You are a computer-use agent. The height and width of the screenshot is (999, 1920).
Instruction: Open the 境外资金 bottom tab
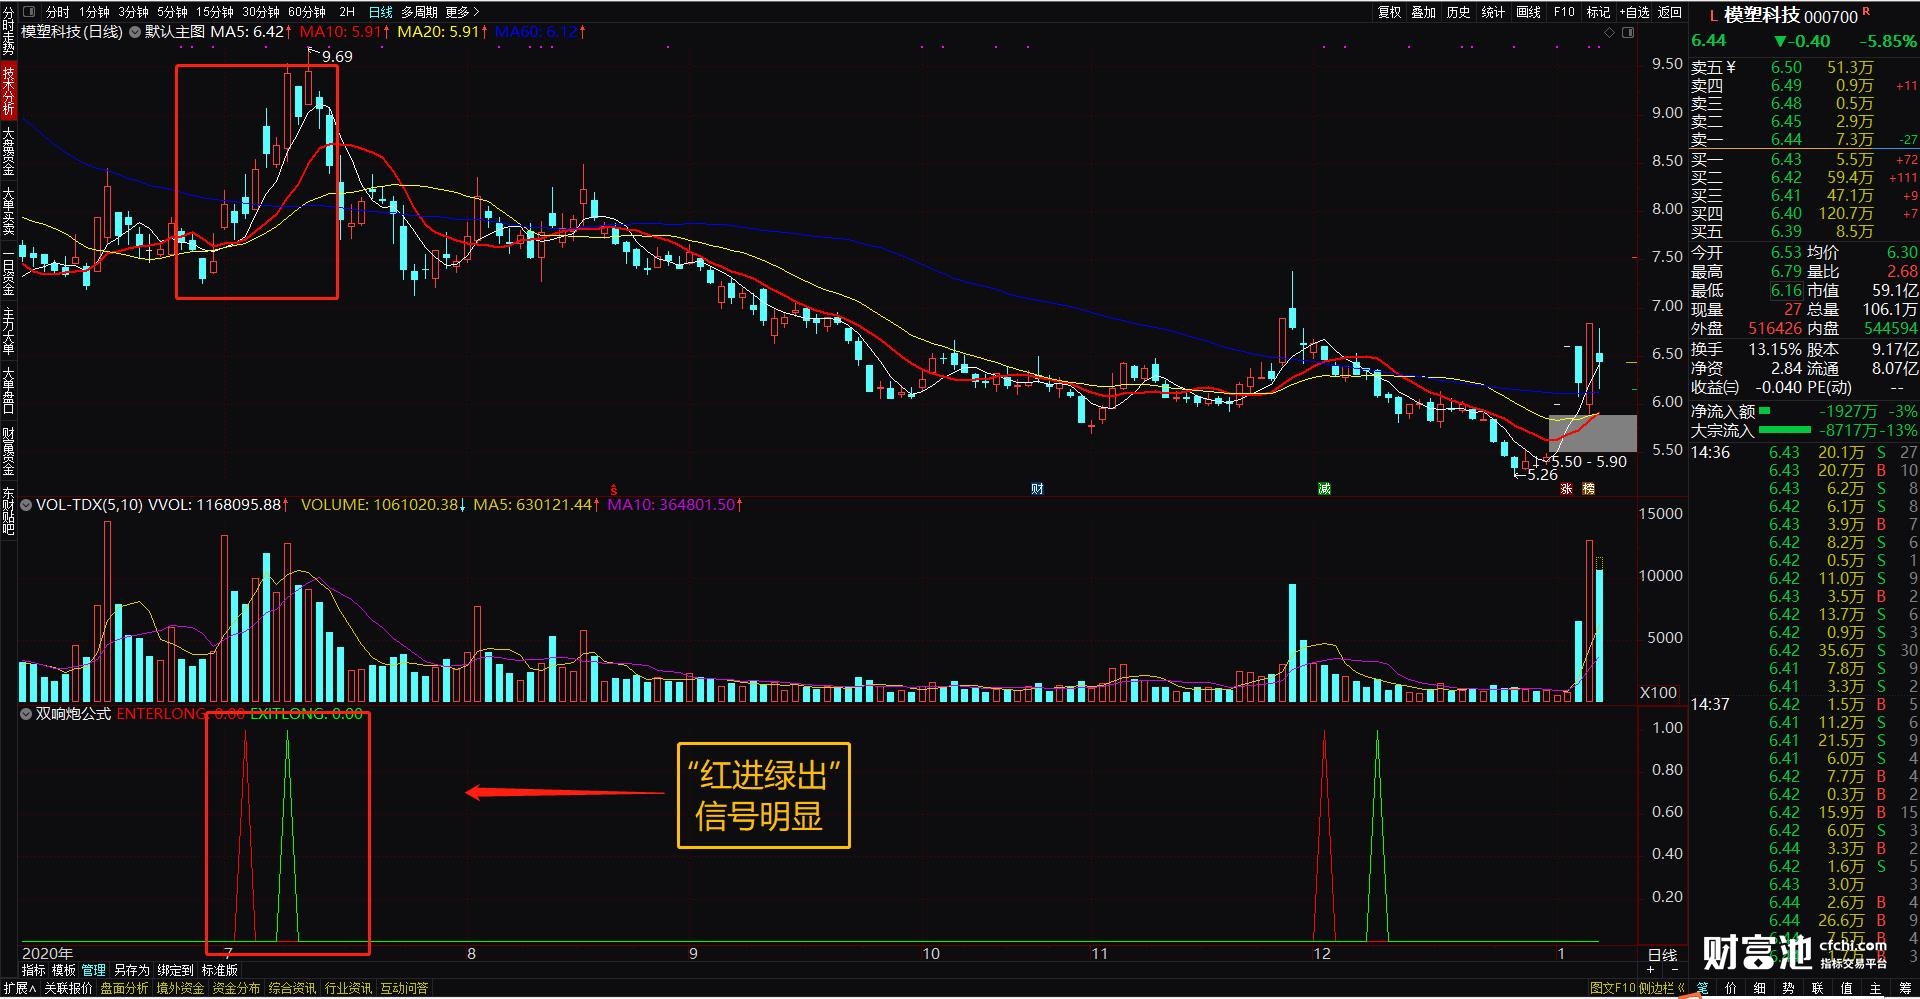[x=180, y=988]
